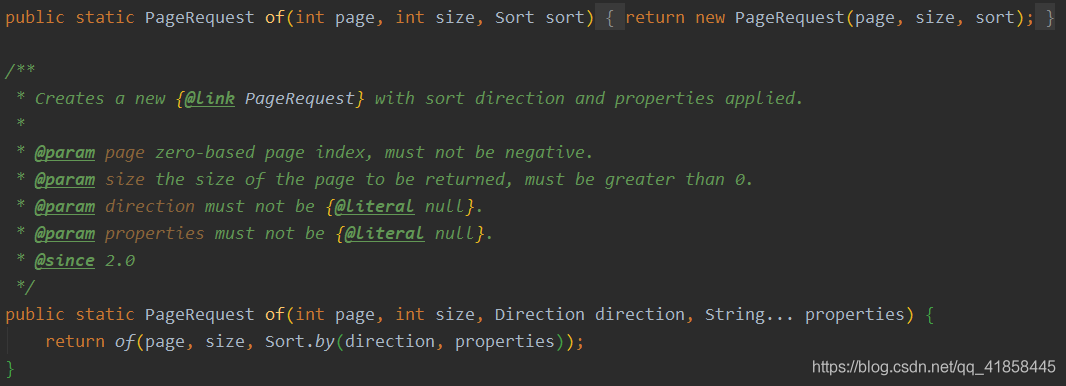
Task: Click the Javadoc opening /** marker
Action: tap(20, 71)
